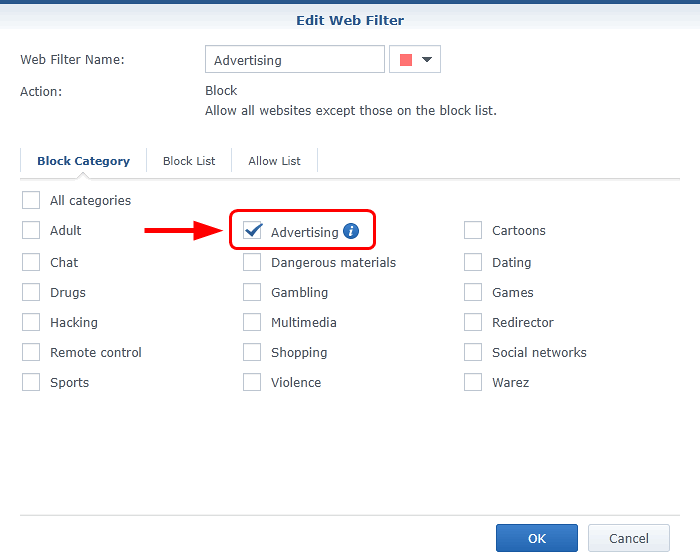
Task: Check the Redirector category box
Action: (473, 323)
